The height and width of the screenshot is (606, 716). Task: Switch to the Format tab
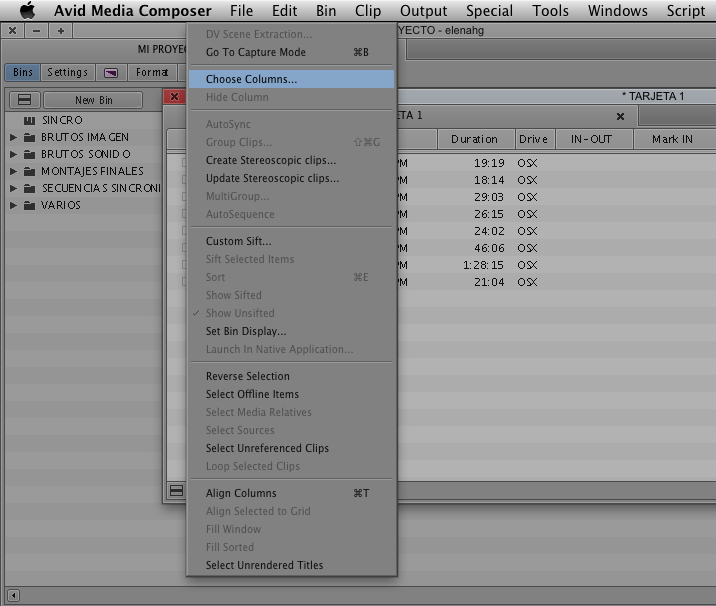(152, 72)
